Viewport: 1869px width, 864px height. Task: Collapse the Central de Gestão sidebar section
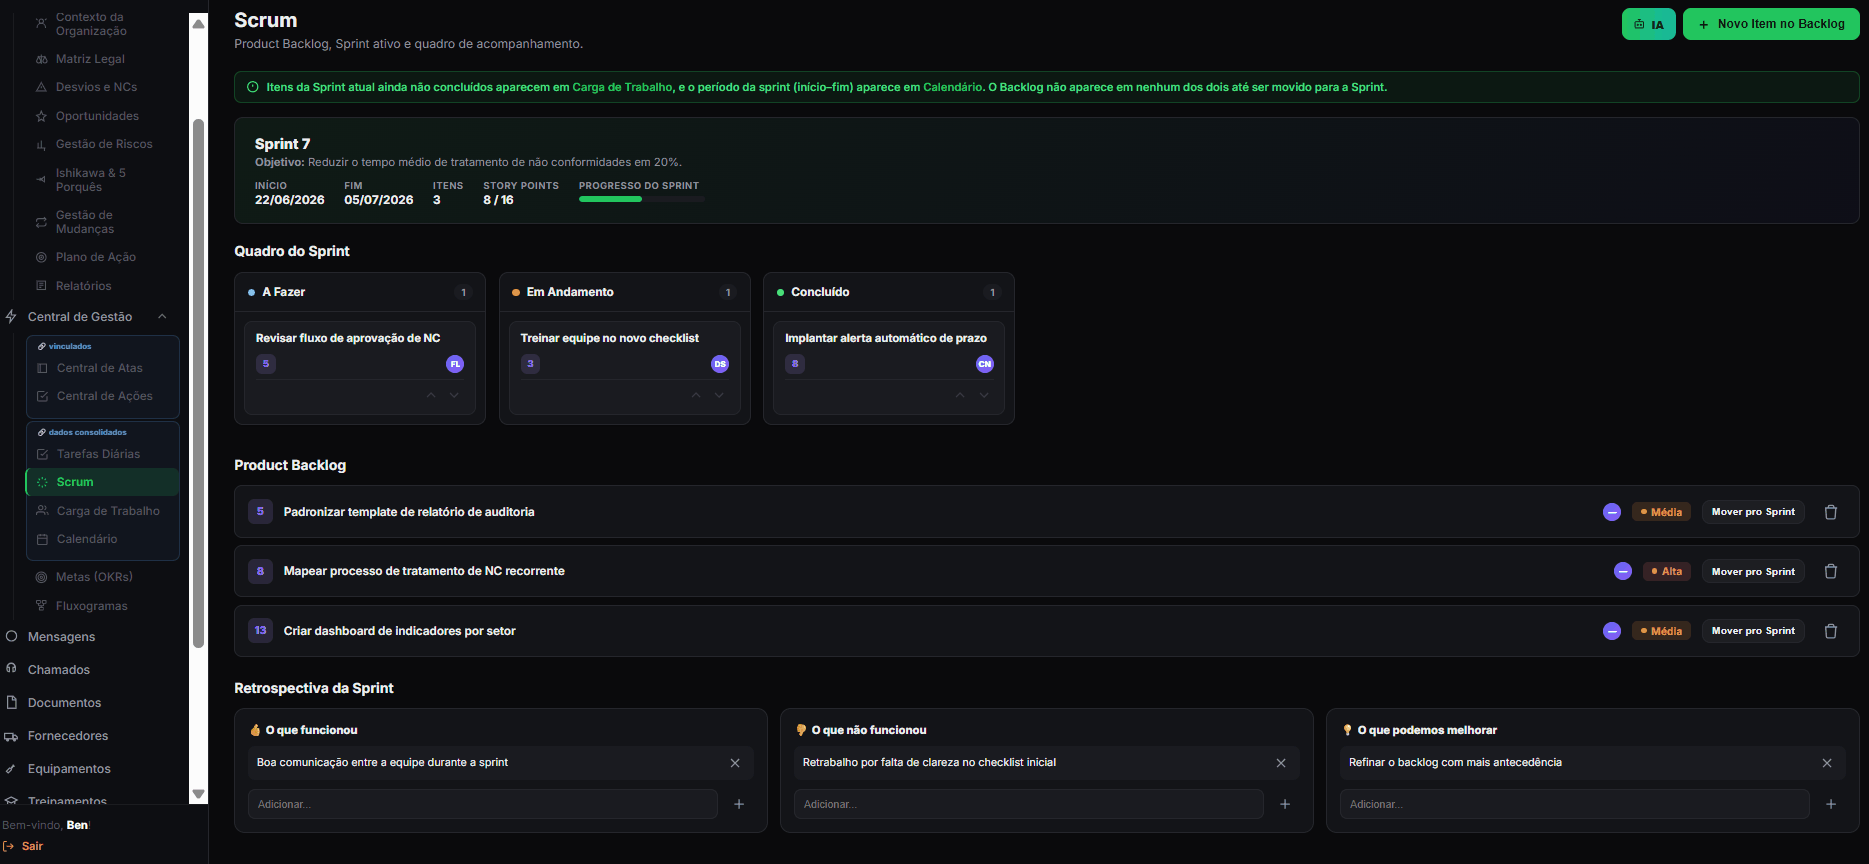(x=162, y=317)
